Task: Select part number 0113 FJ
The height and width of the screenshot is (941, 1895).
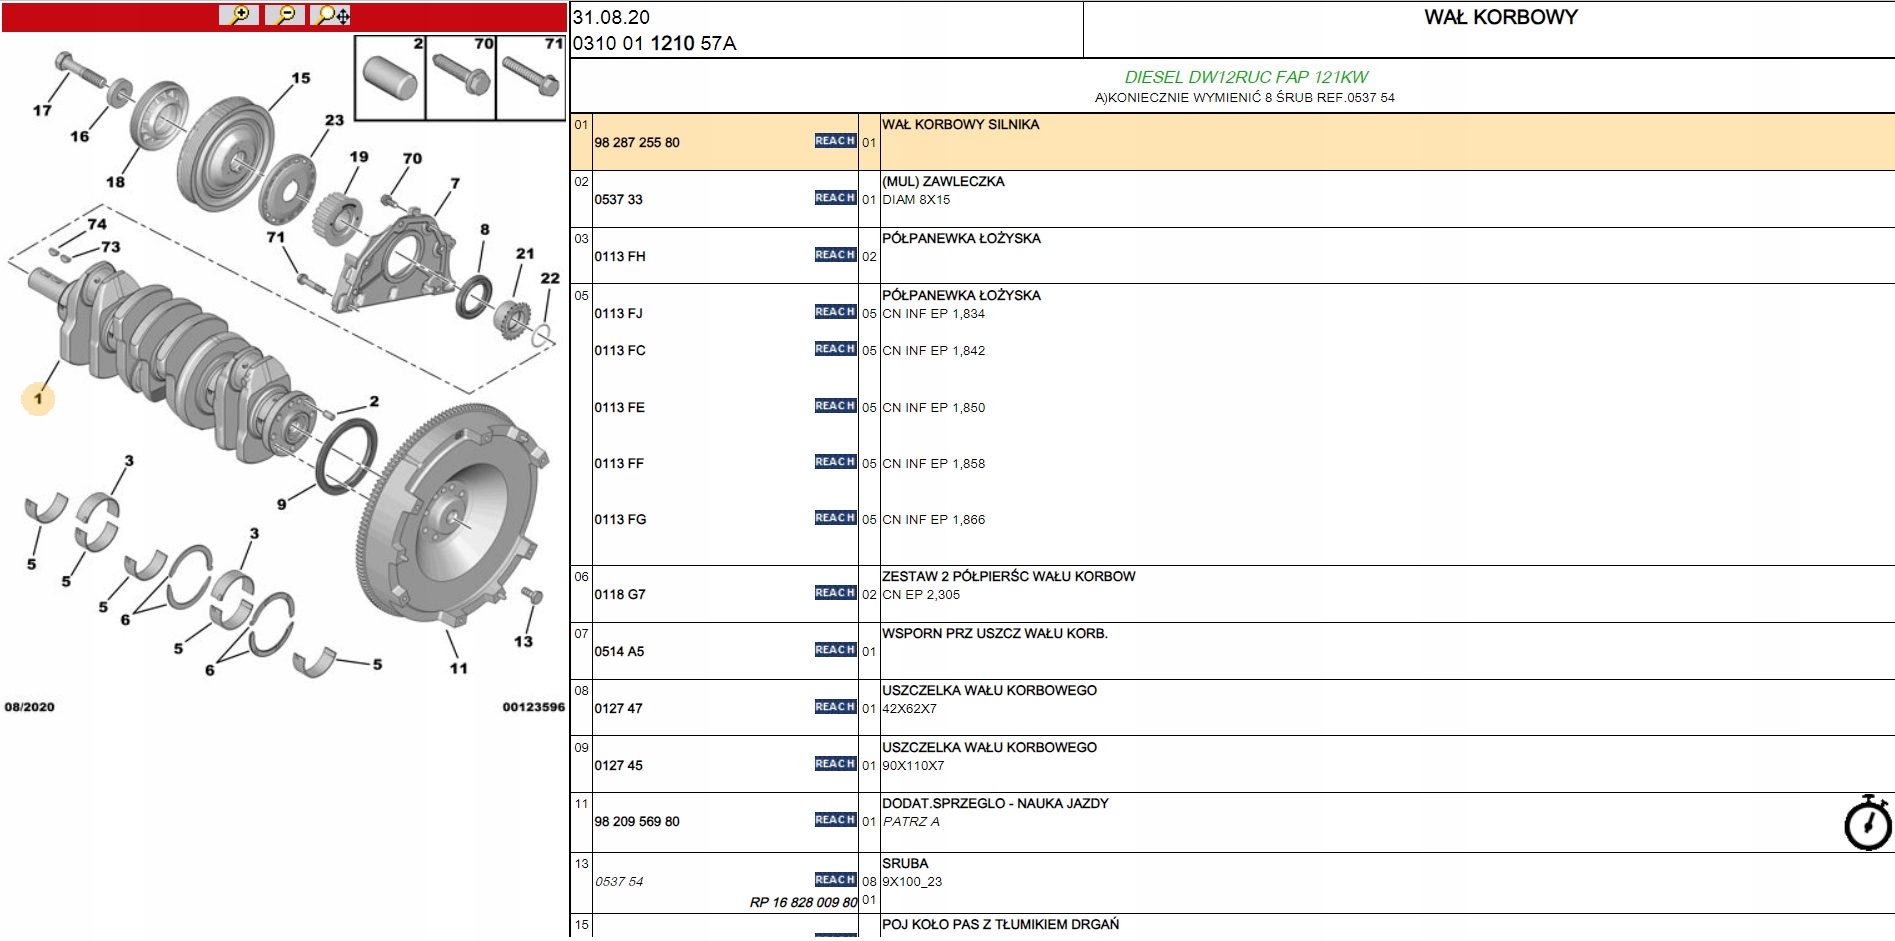Action: point(619,314)
